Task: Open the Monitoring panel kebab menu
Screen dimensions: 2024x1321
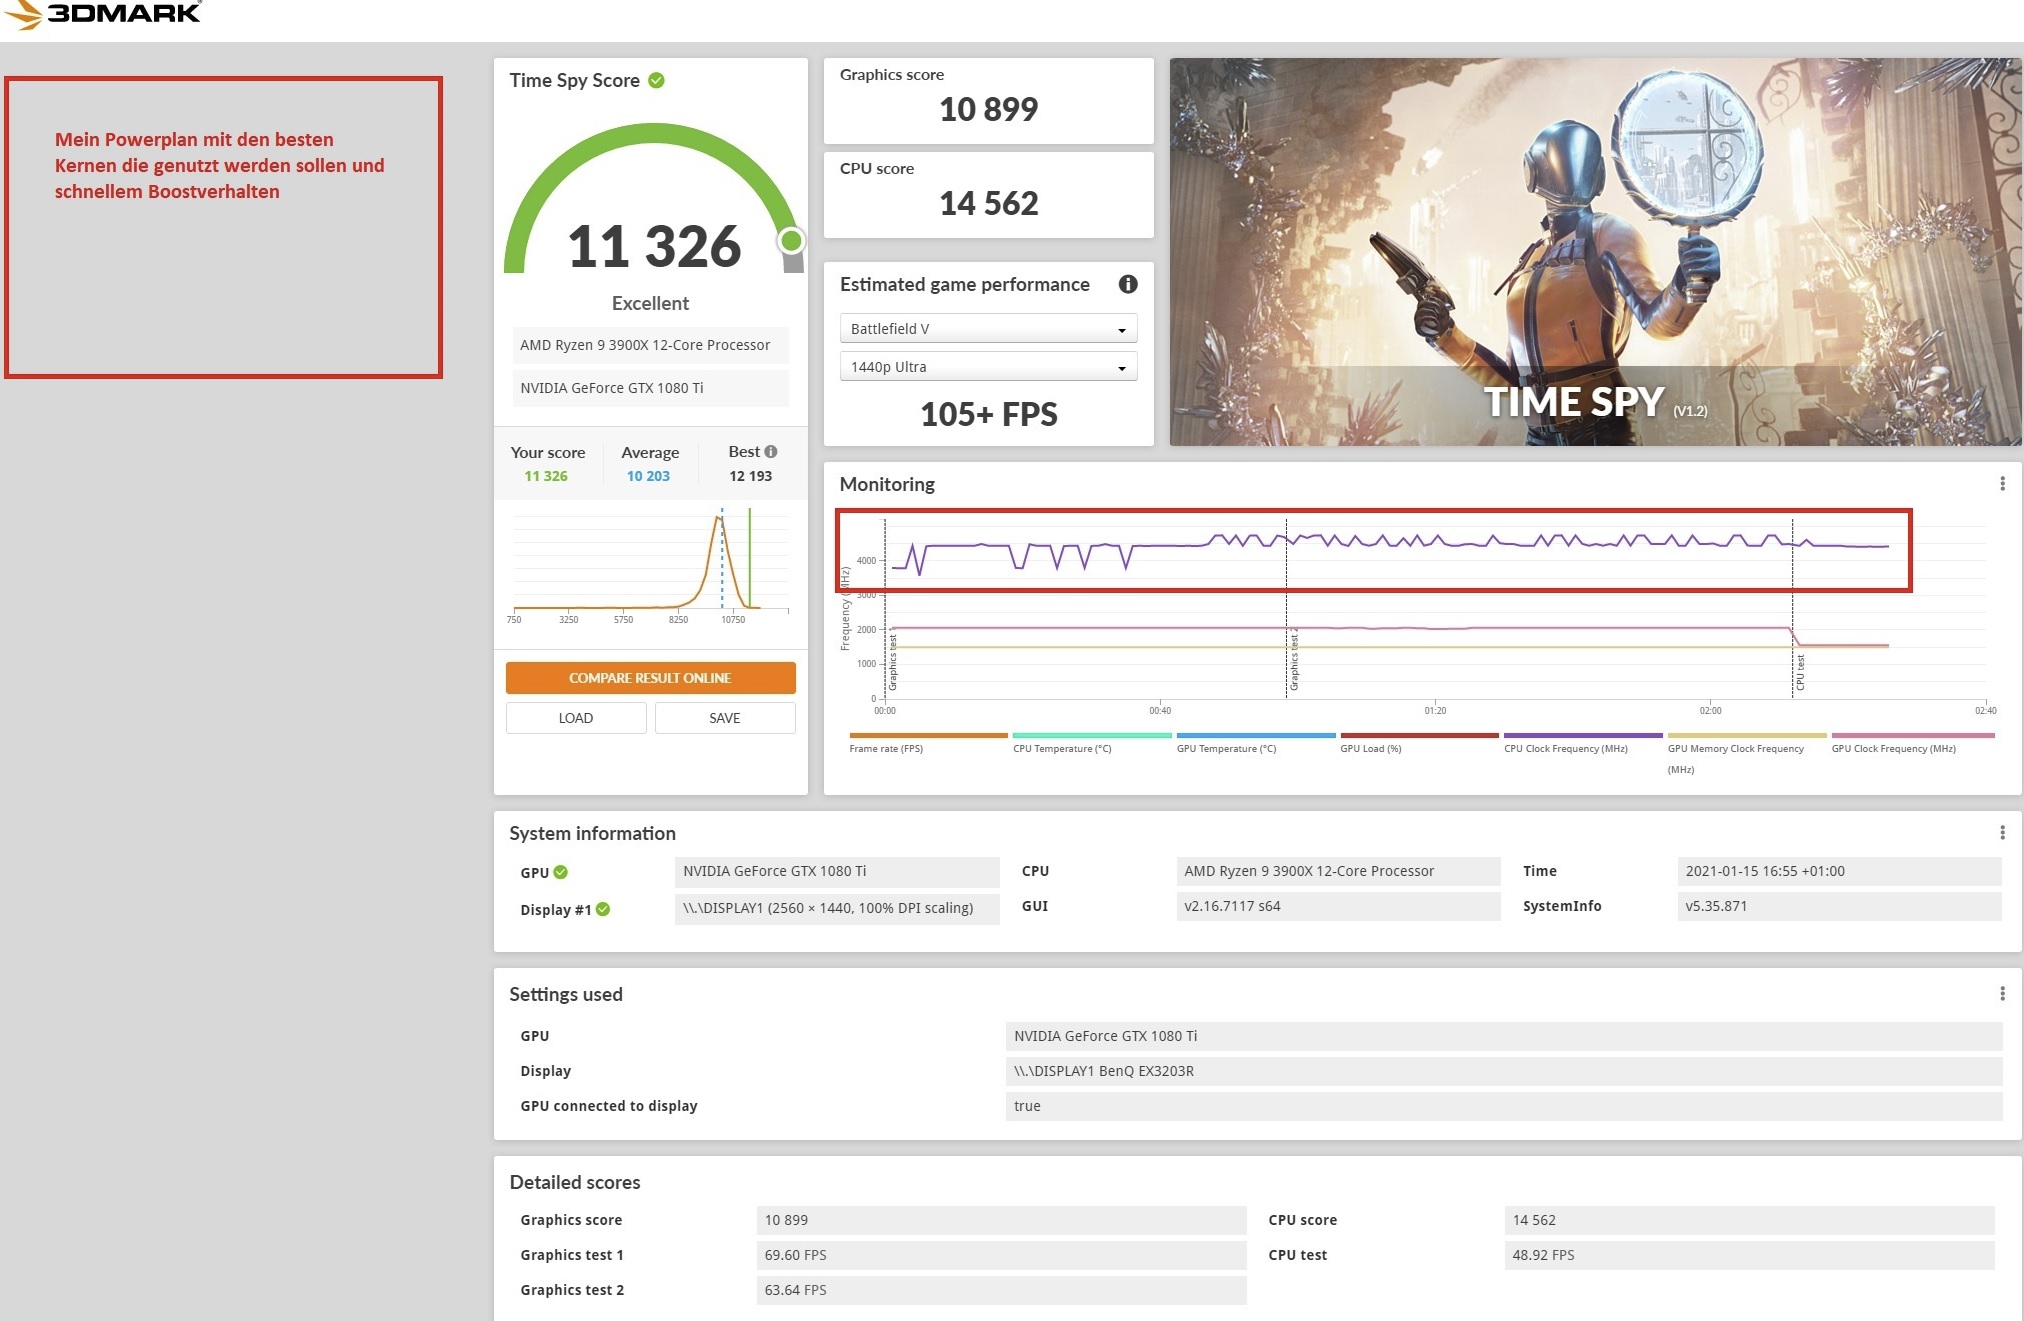Action: 2003,483
